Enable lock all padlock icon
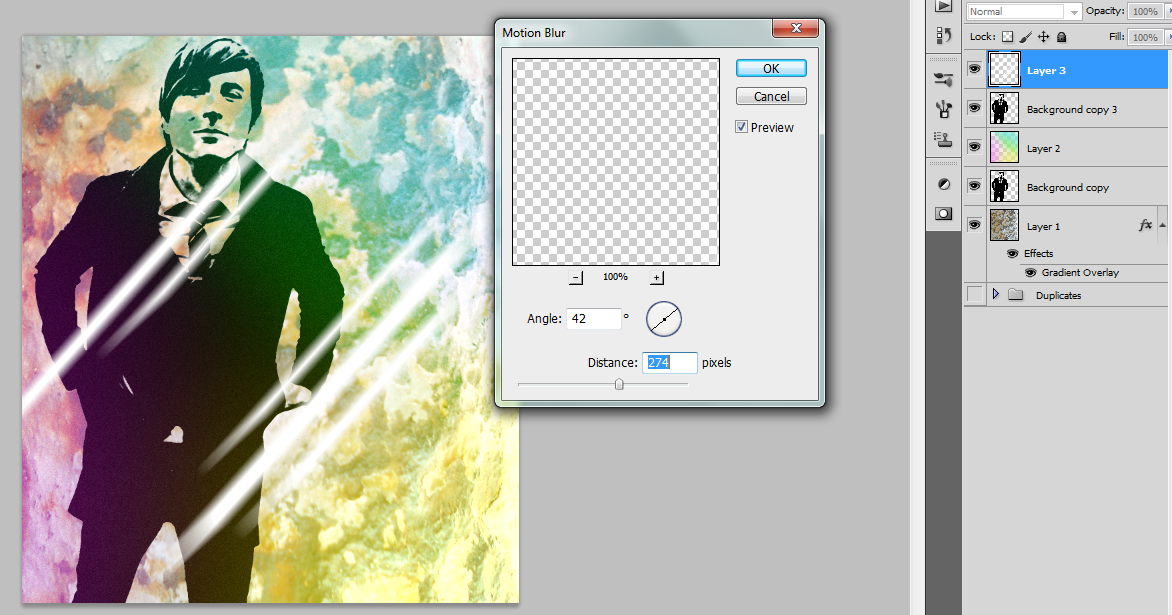1172x615 pixels. coord(1061,37)
